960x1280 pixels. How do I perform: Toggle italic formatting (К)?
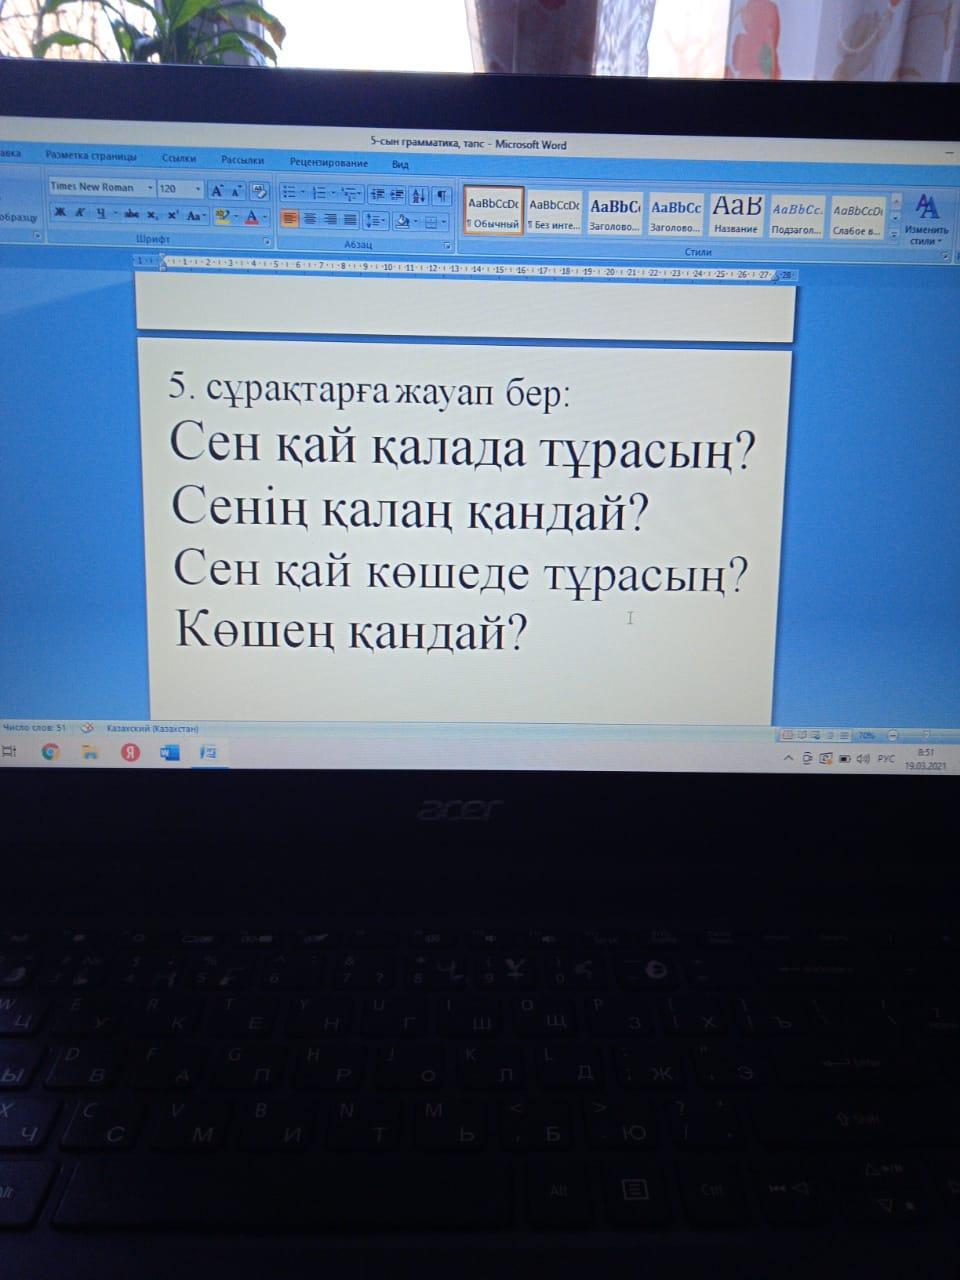(x=79, y=214)
